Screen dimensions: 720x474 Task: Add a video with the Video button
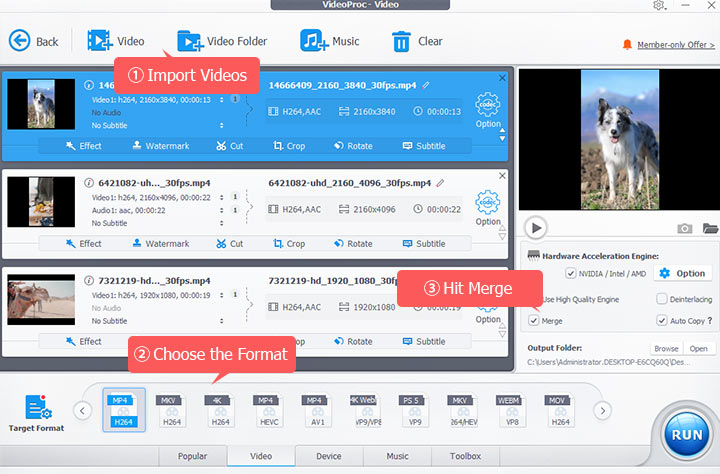click(116, 41)
